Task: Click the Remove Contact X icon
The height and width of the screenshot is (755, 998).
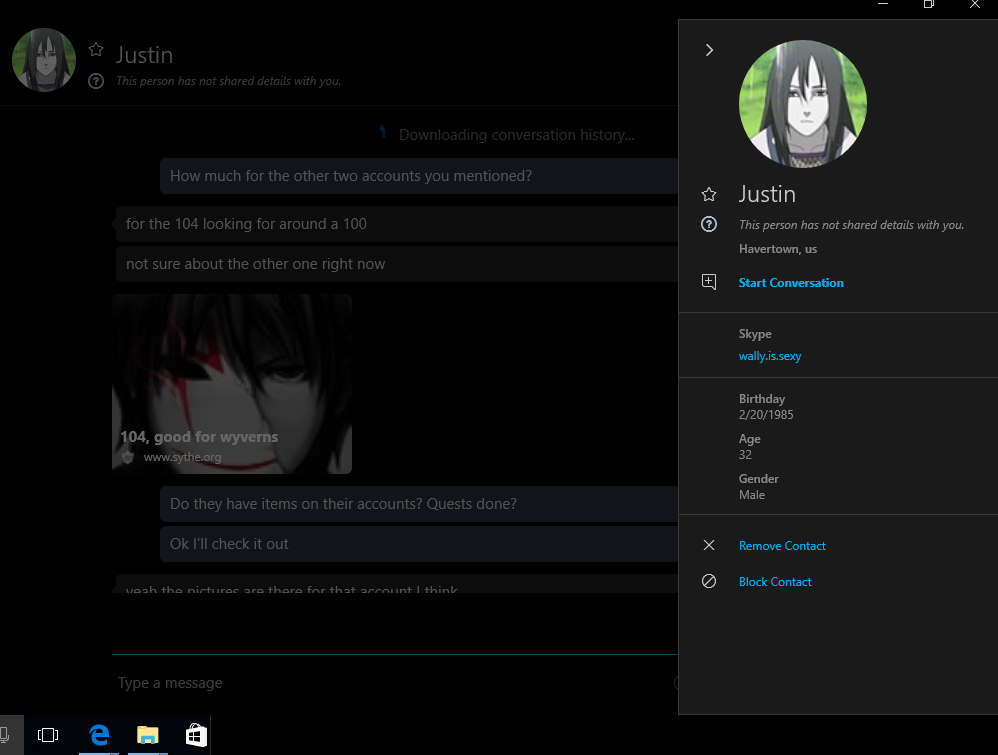Action: (709, 545)
